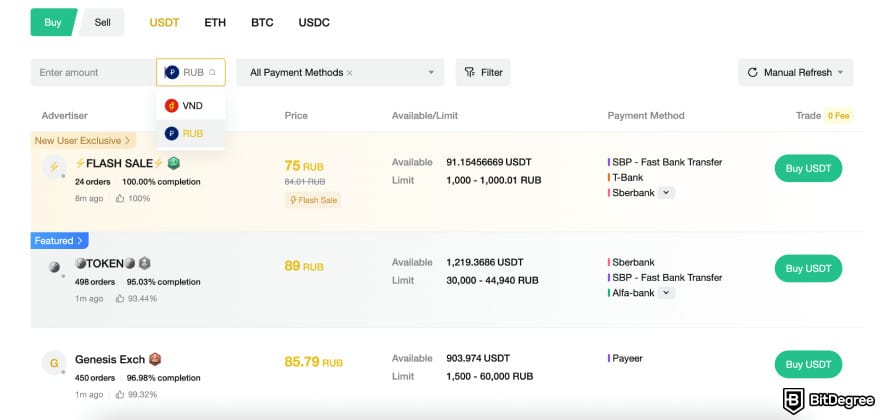Open Genesis Exch advertiser profile

pos(110,359)
